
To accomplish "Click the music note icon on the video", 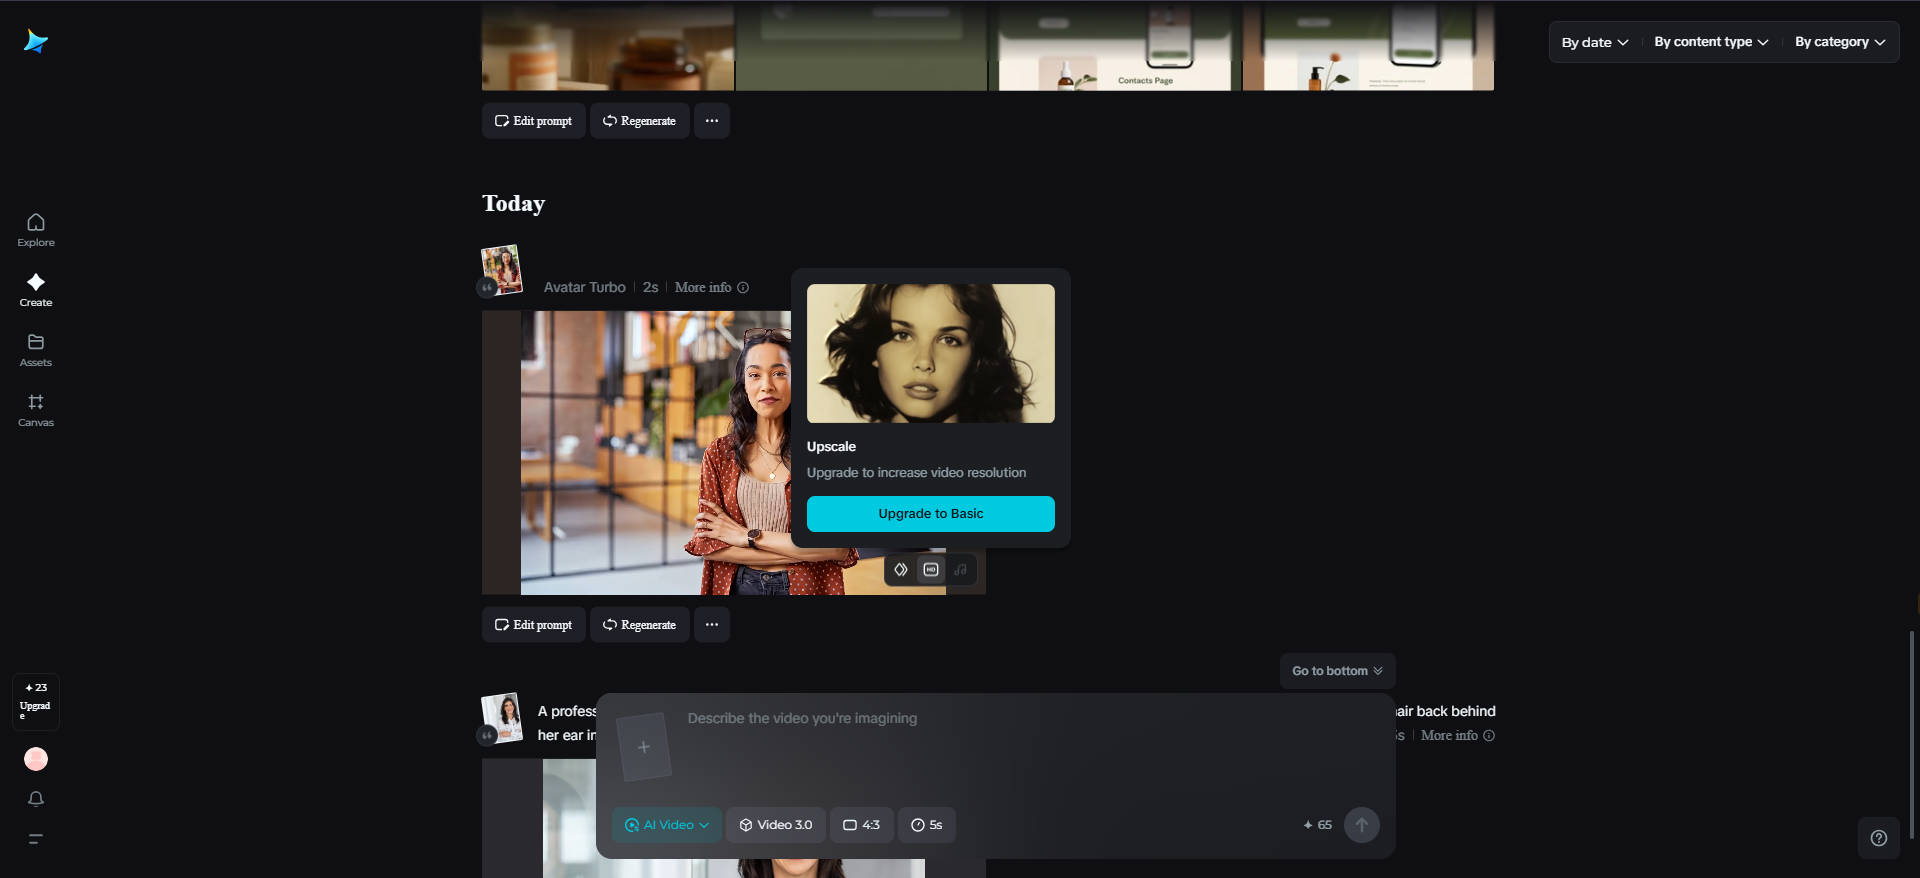I will 961,570.
